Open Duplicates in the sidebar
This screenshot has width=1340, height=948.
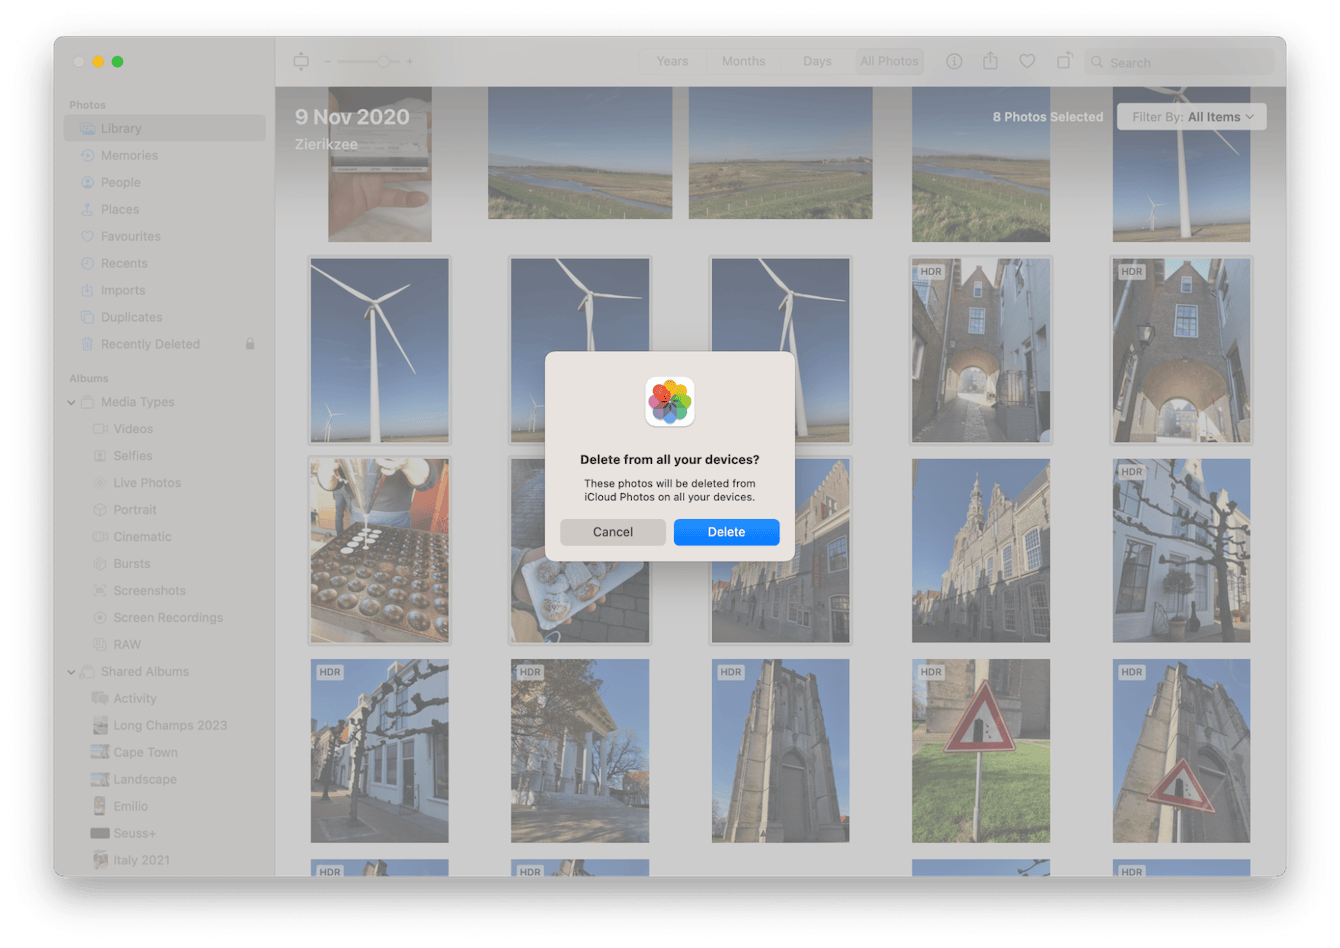131,317
